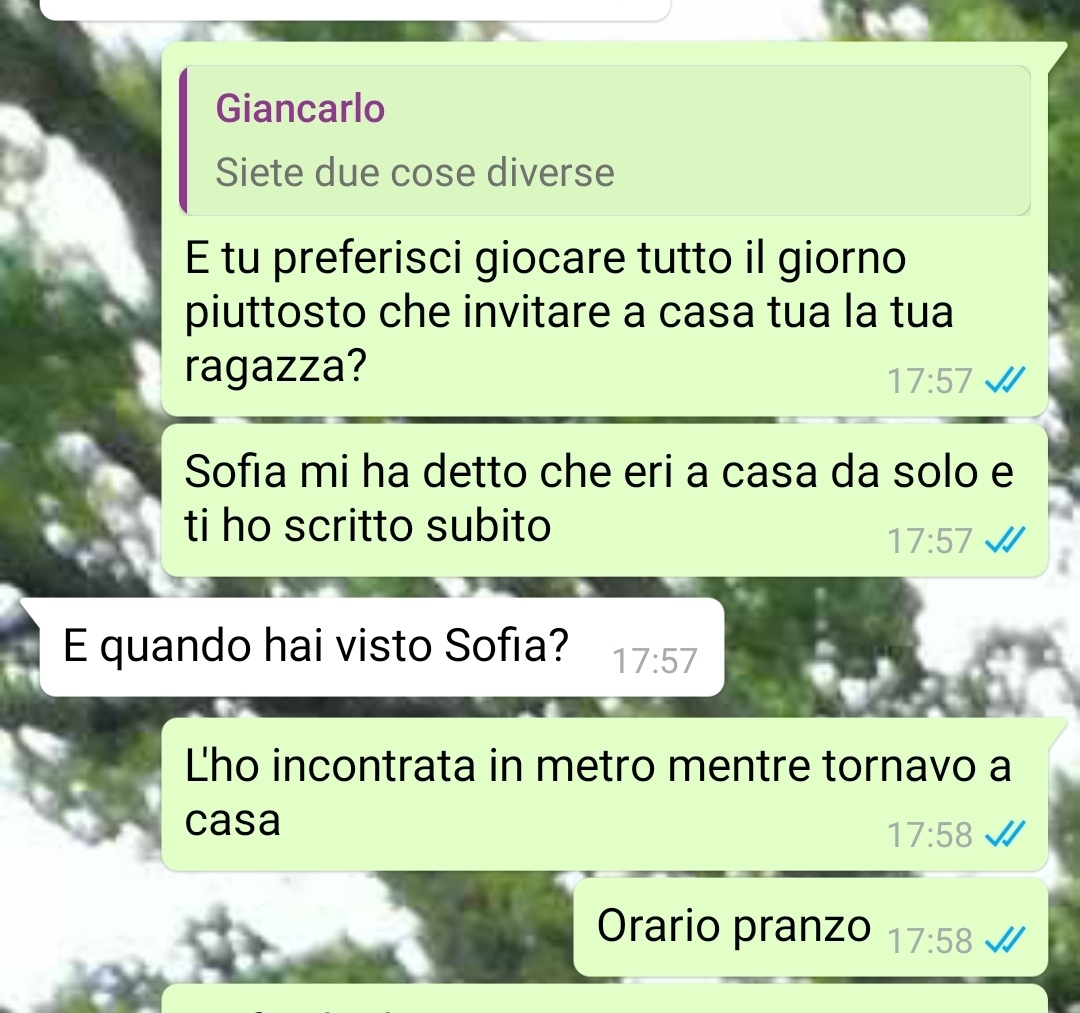Screen dimensions: 1080x1013
Task: Tap the read ticks beside 'Orario pranzo'
Action: 1006,940
